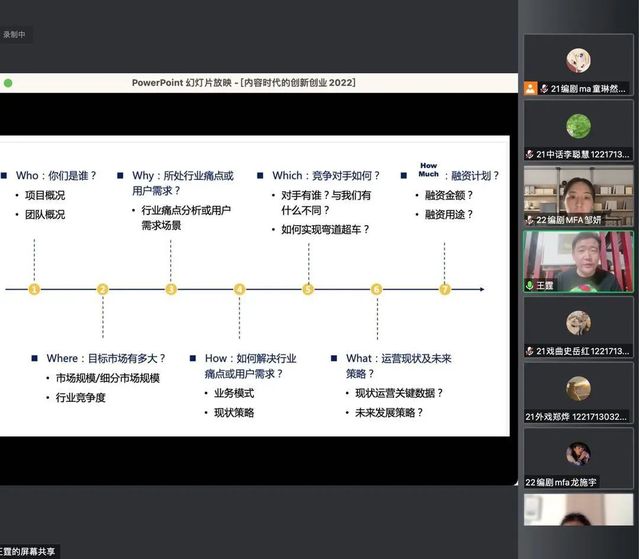Select timeline marker number 1 on the slide

(34, 290)
